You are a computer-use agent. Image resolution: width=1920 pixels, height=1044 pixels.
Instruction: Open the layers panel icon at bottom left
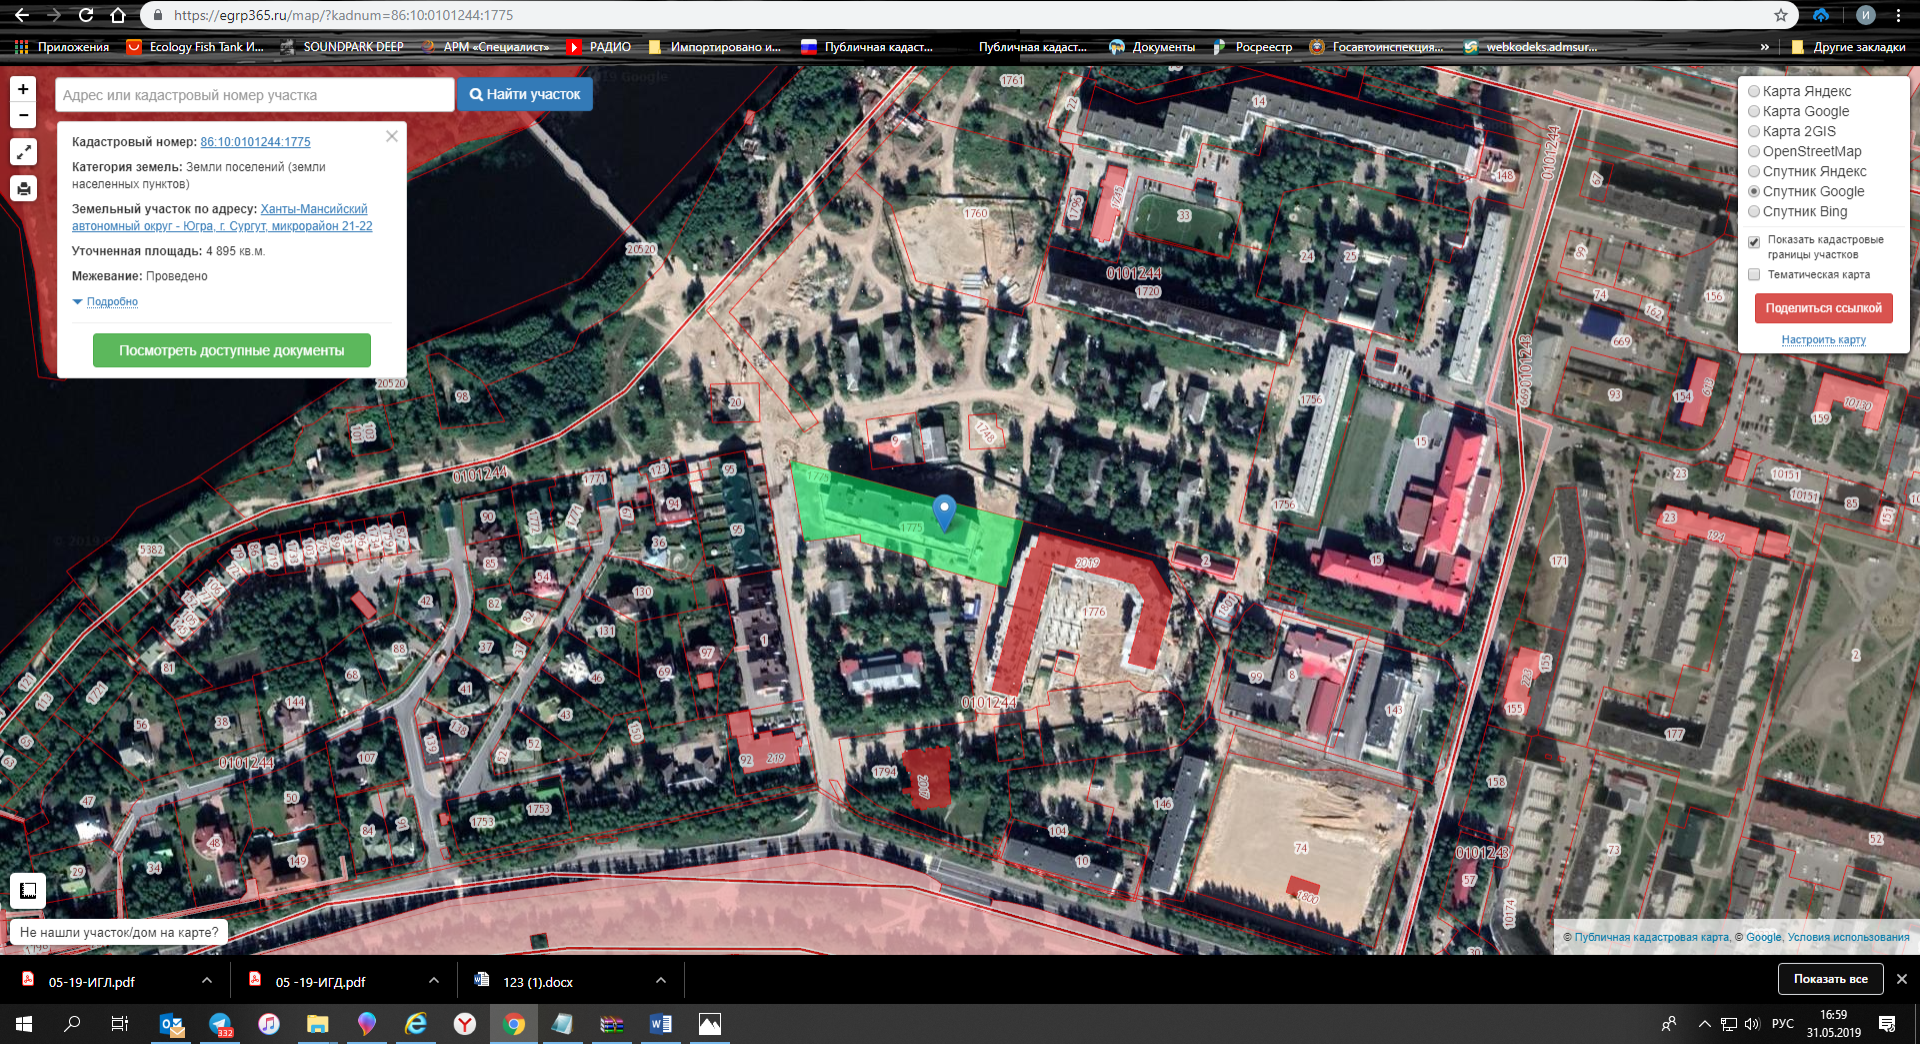click(27, 890)
